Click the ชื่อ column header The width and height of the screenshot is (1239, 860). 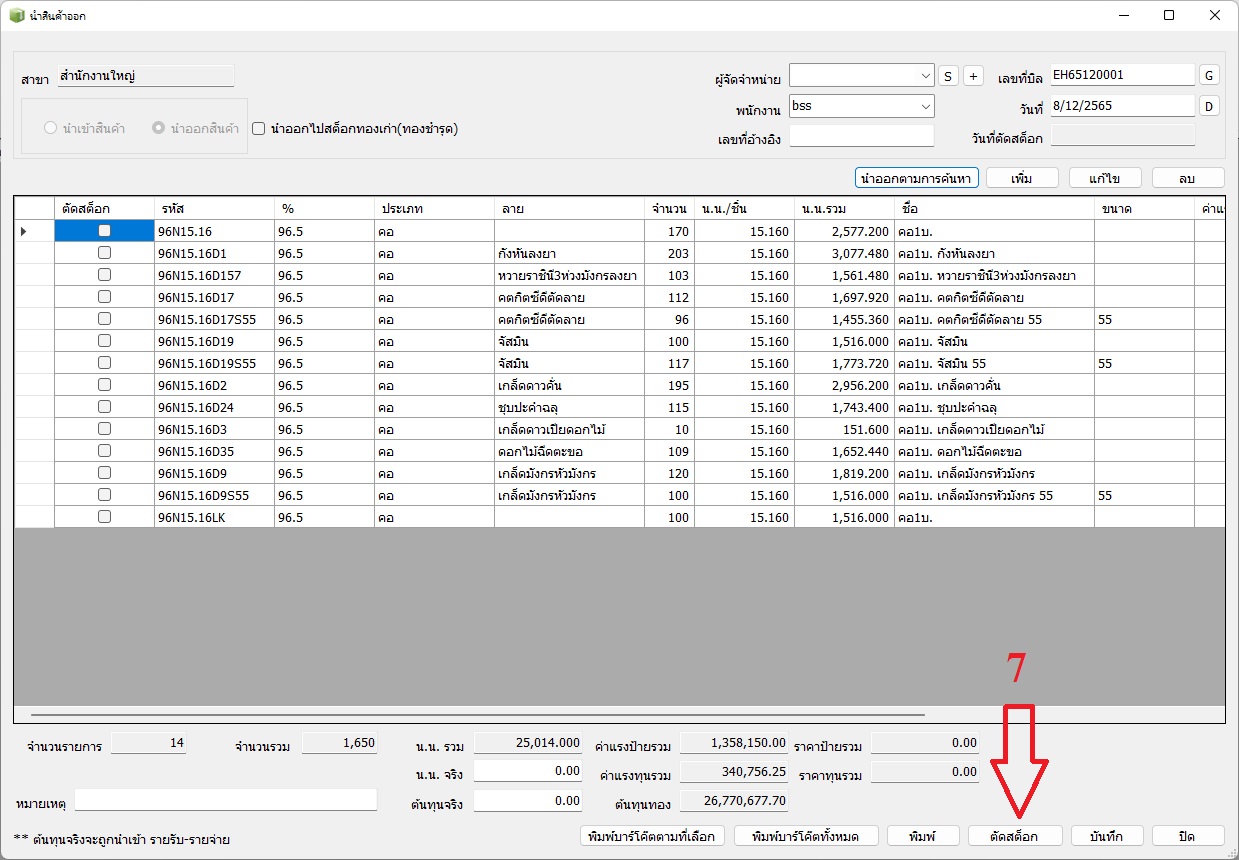(x=994, y=208)
